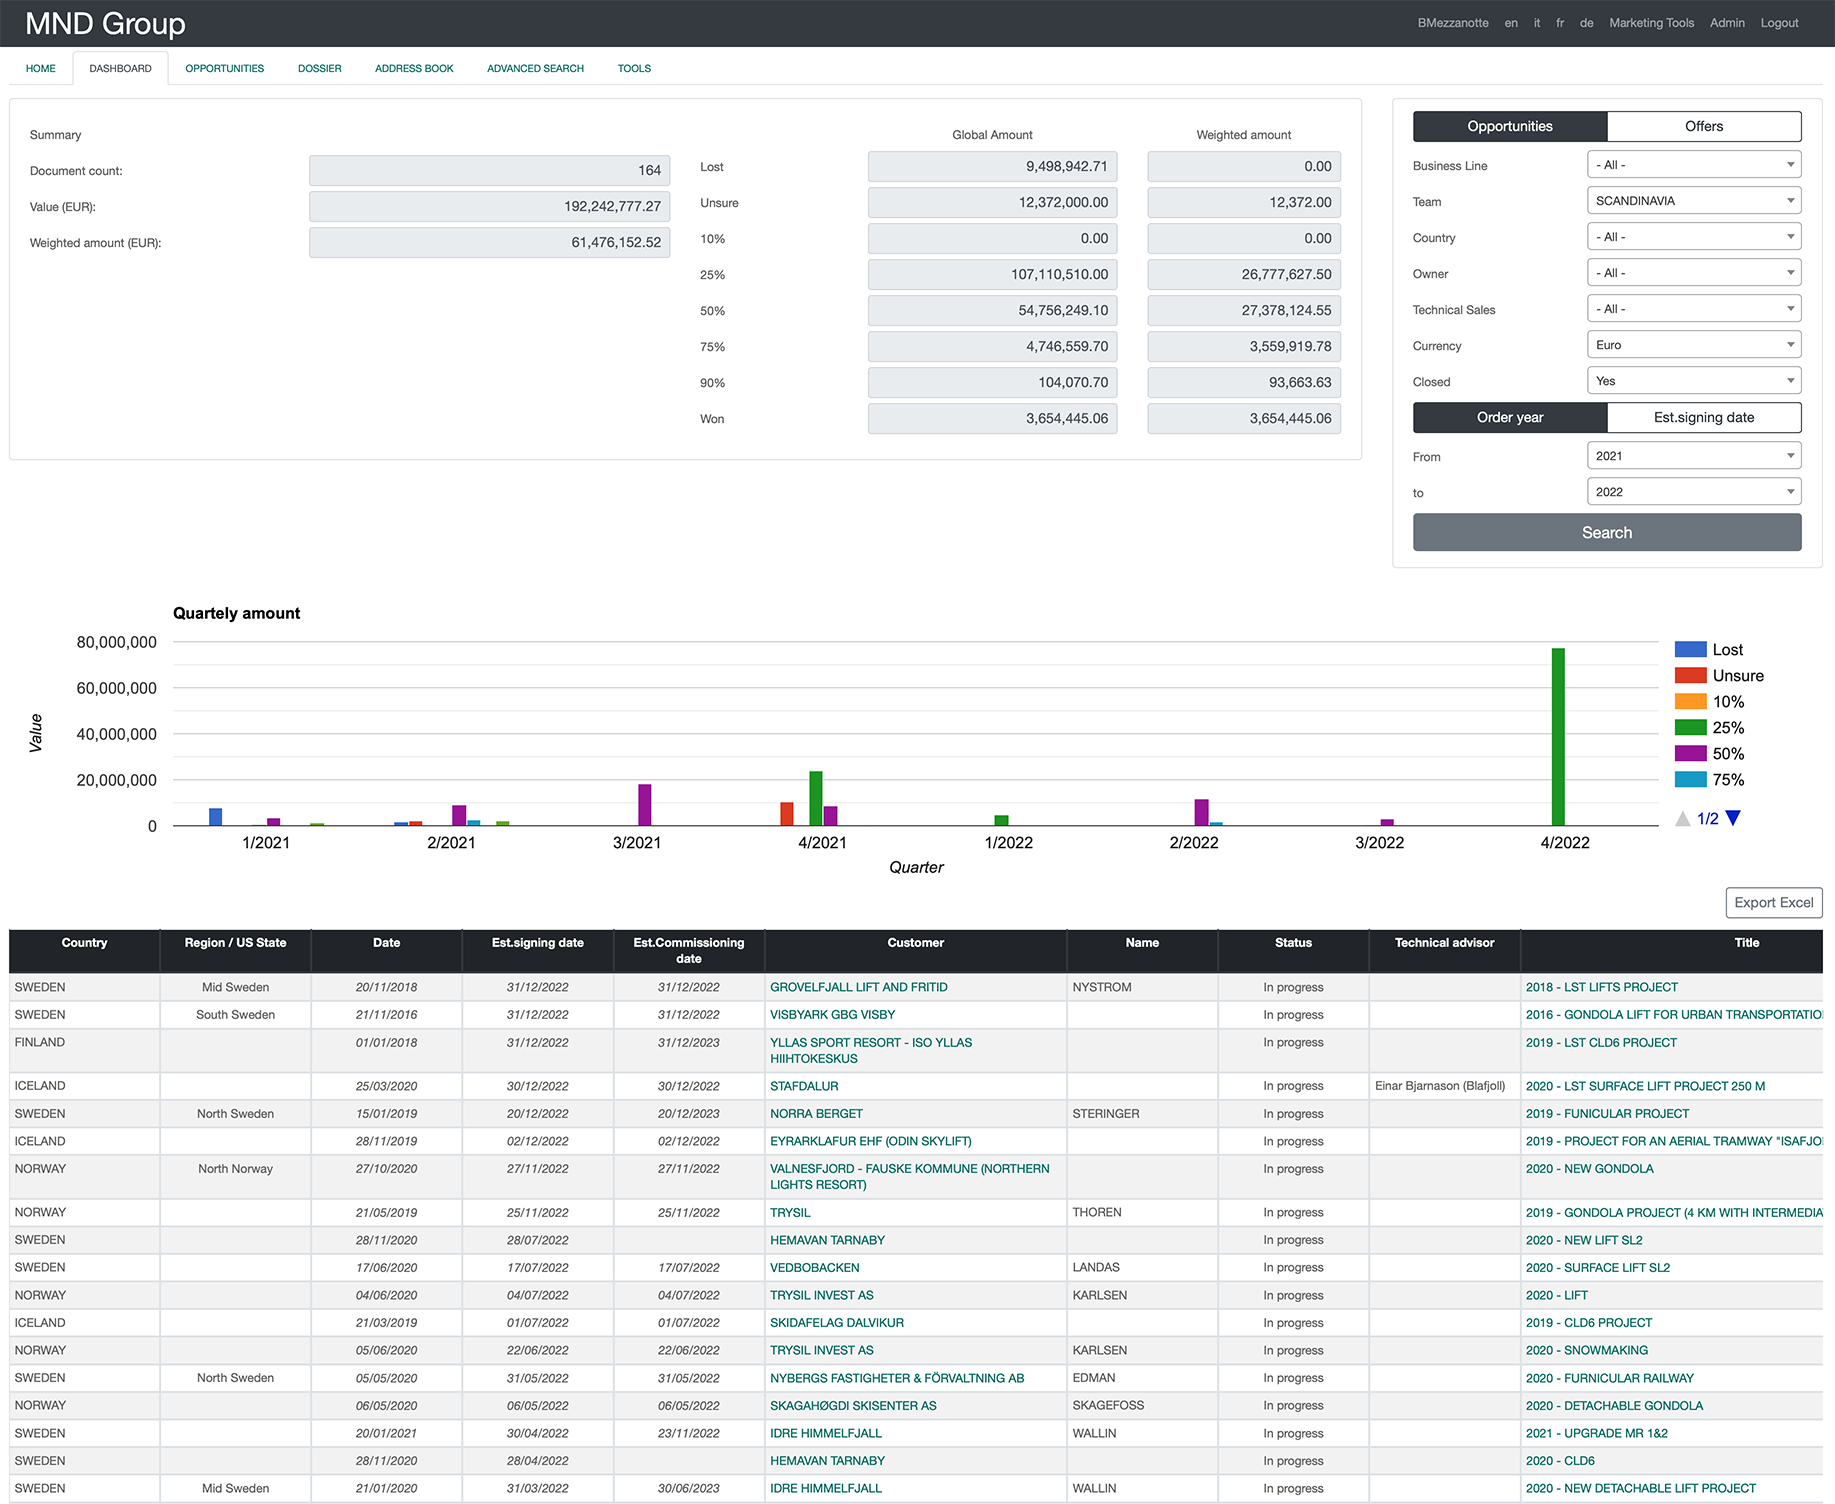Click Logout link
1835x1504 pixels.
1779,23
